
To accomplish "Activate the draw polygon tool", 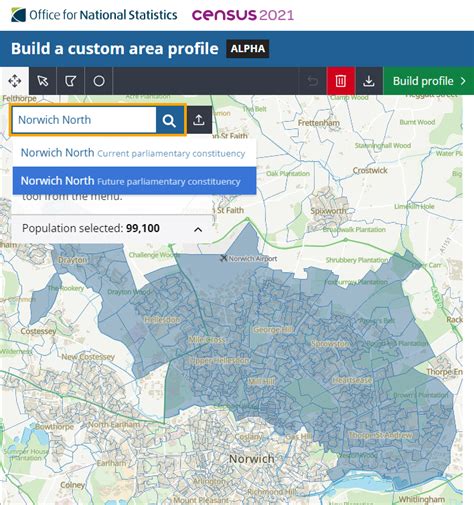I will point(71,81).
